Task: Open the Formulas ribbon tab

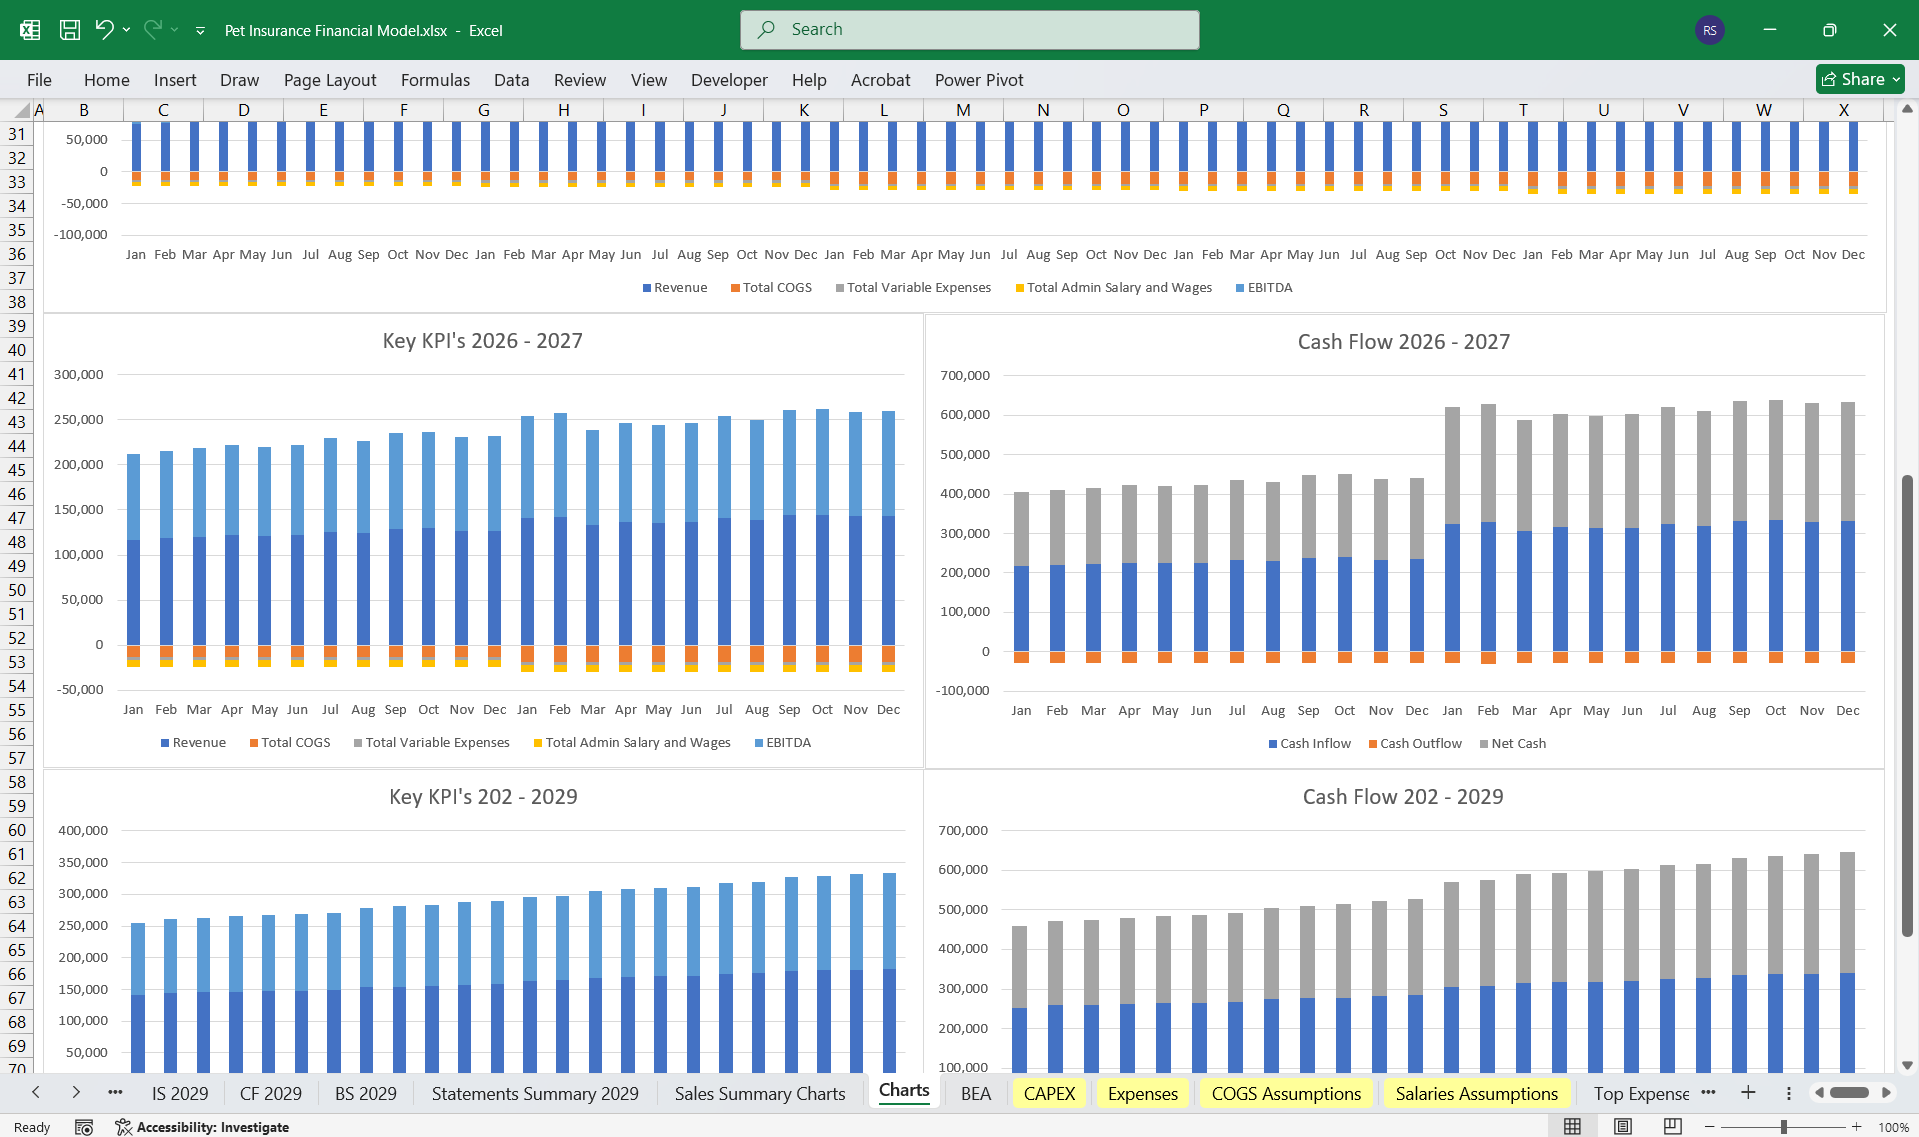Action: click(x=435, y=79)
